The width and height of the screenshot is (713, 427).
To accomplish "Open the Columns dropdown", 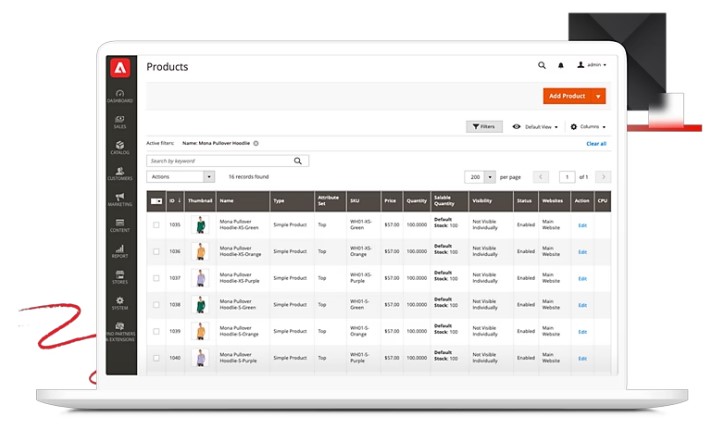I will (x=587, y=127).
